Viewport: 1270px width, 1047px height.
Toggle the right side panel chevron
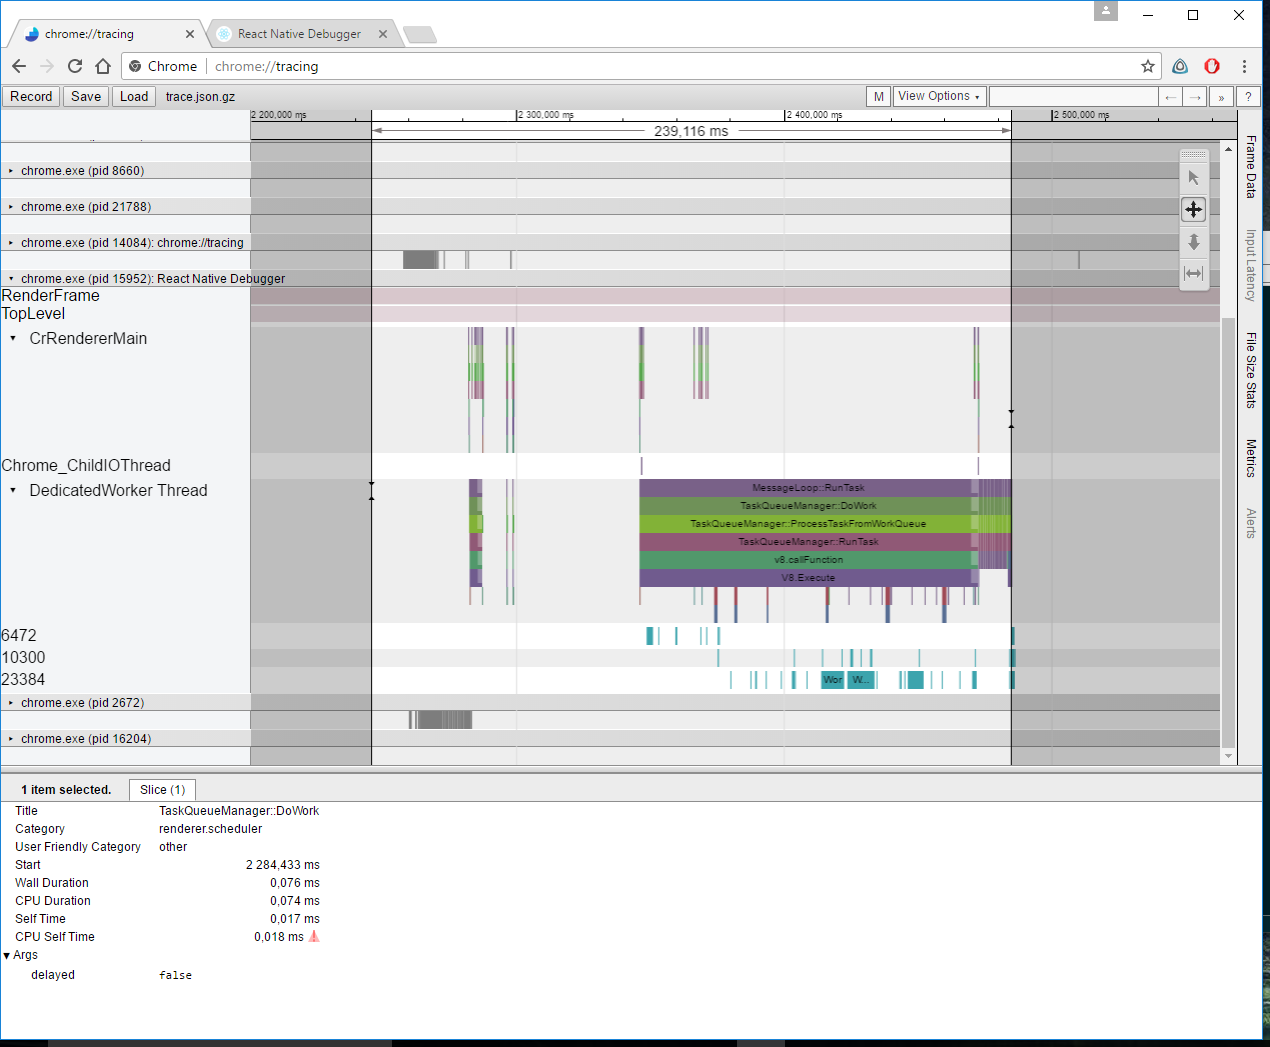point(1221,97)
